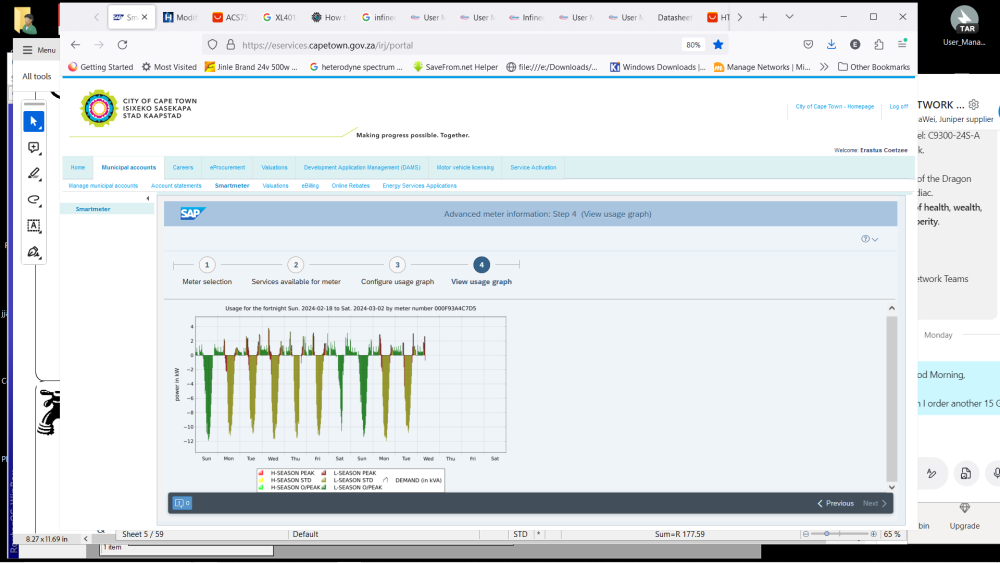Screen dimensions: 1000x563
Task: Open the Firefox downloads panel
Action: point(831,44)
